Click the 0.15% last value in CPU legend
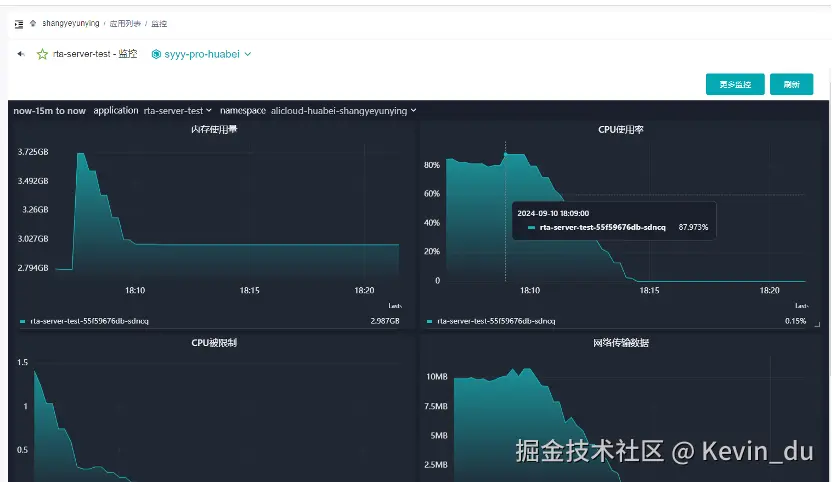 (x=795, y=321)
